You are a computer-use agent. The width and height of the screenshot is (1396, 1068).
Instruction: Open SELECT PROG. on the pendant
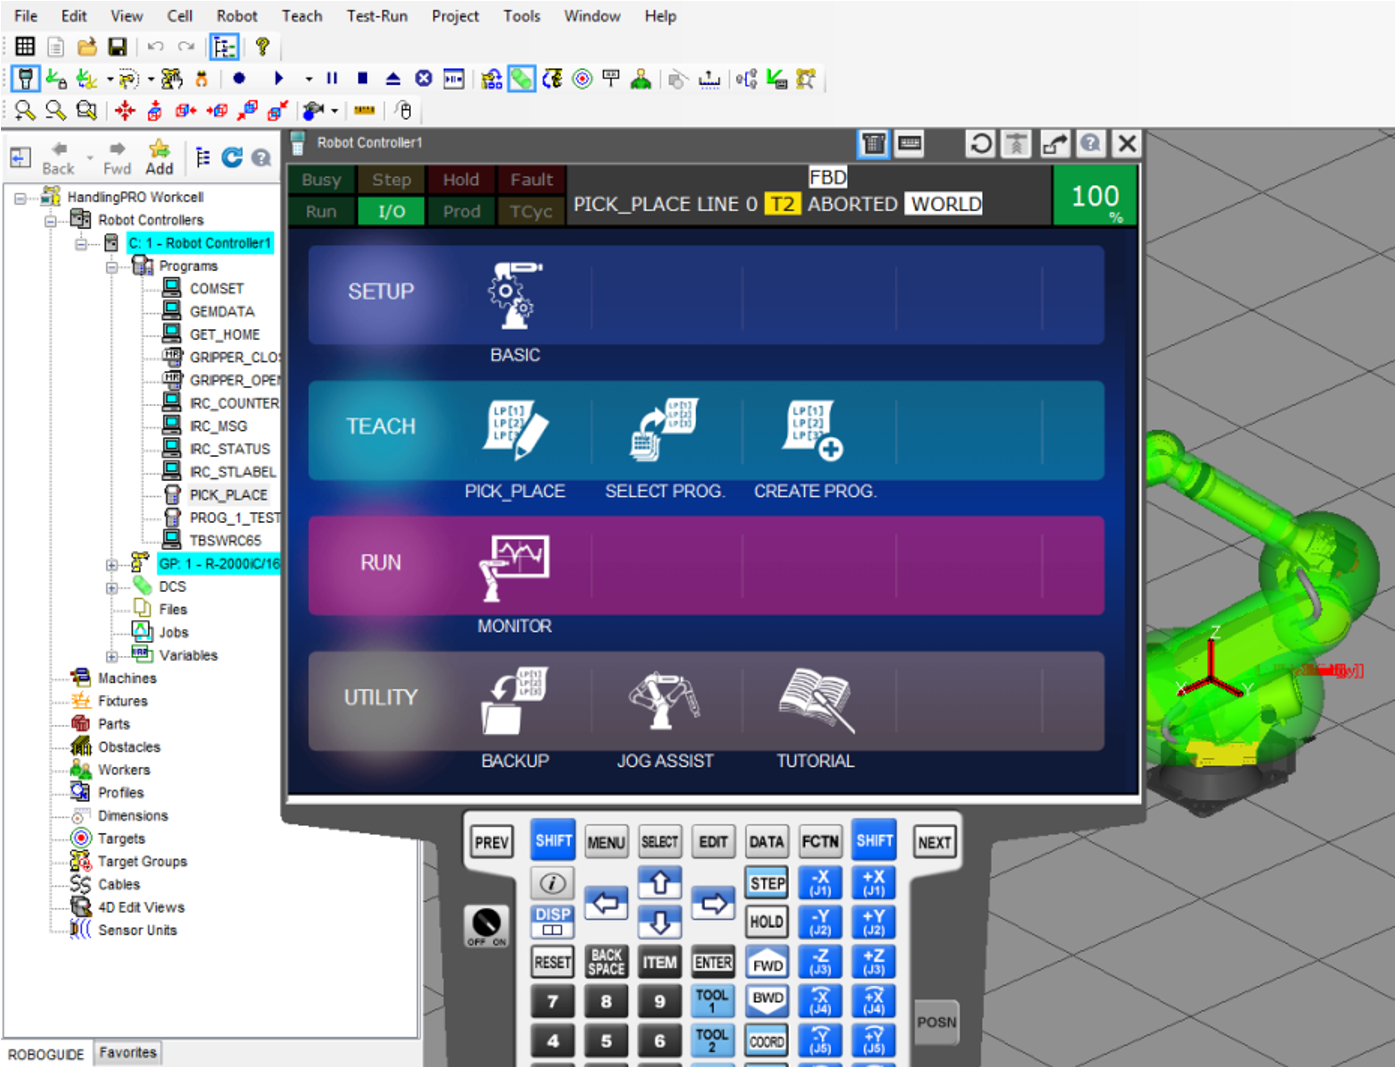click(x=665, y=430)
